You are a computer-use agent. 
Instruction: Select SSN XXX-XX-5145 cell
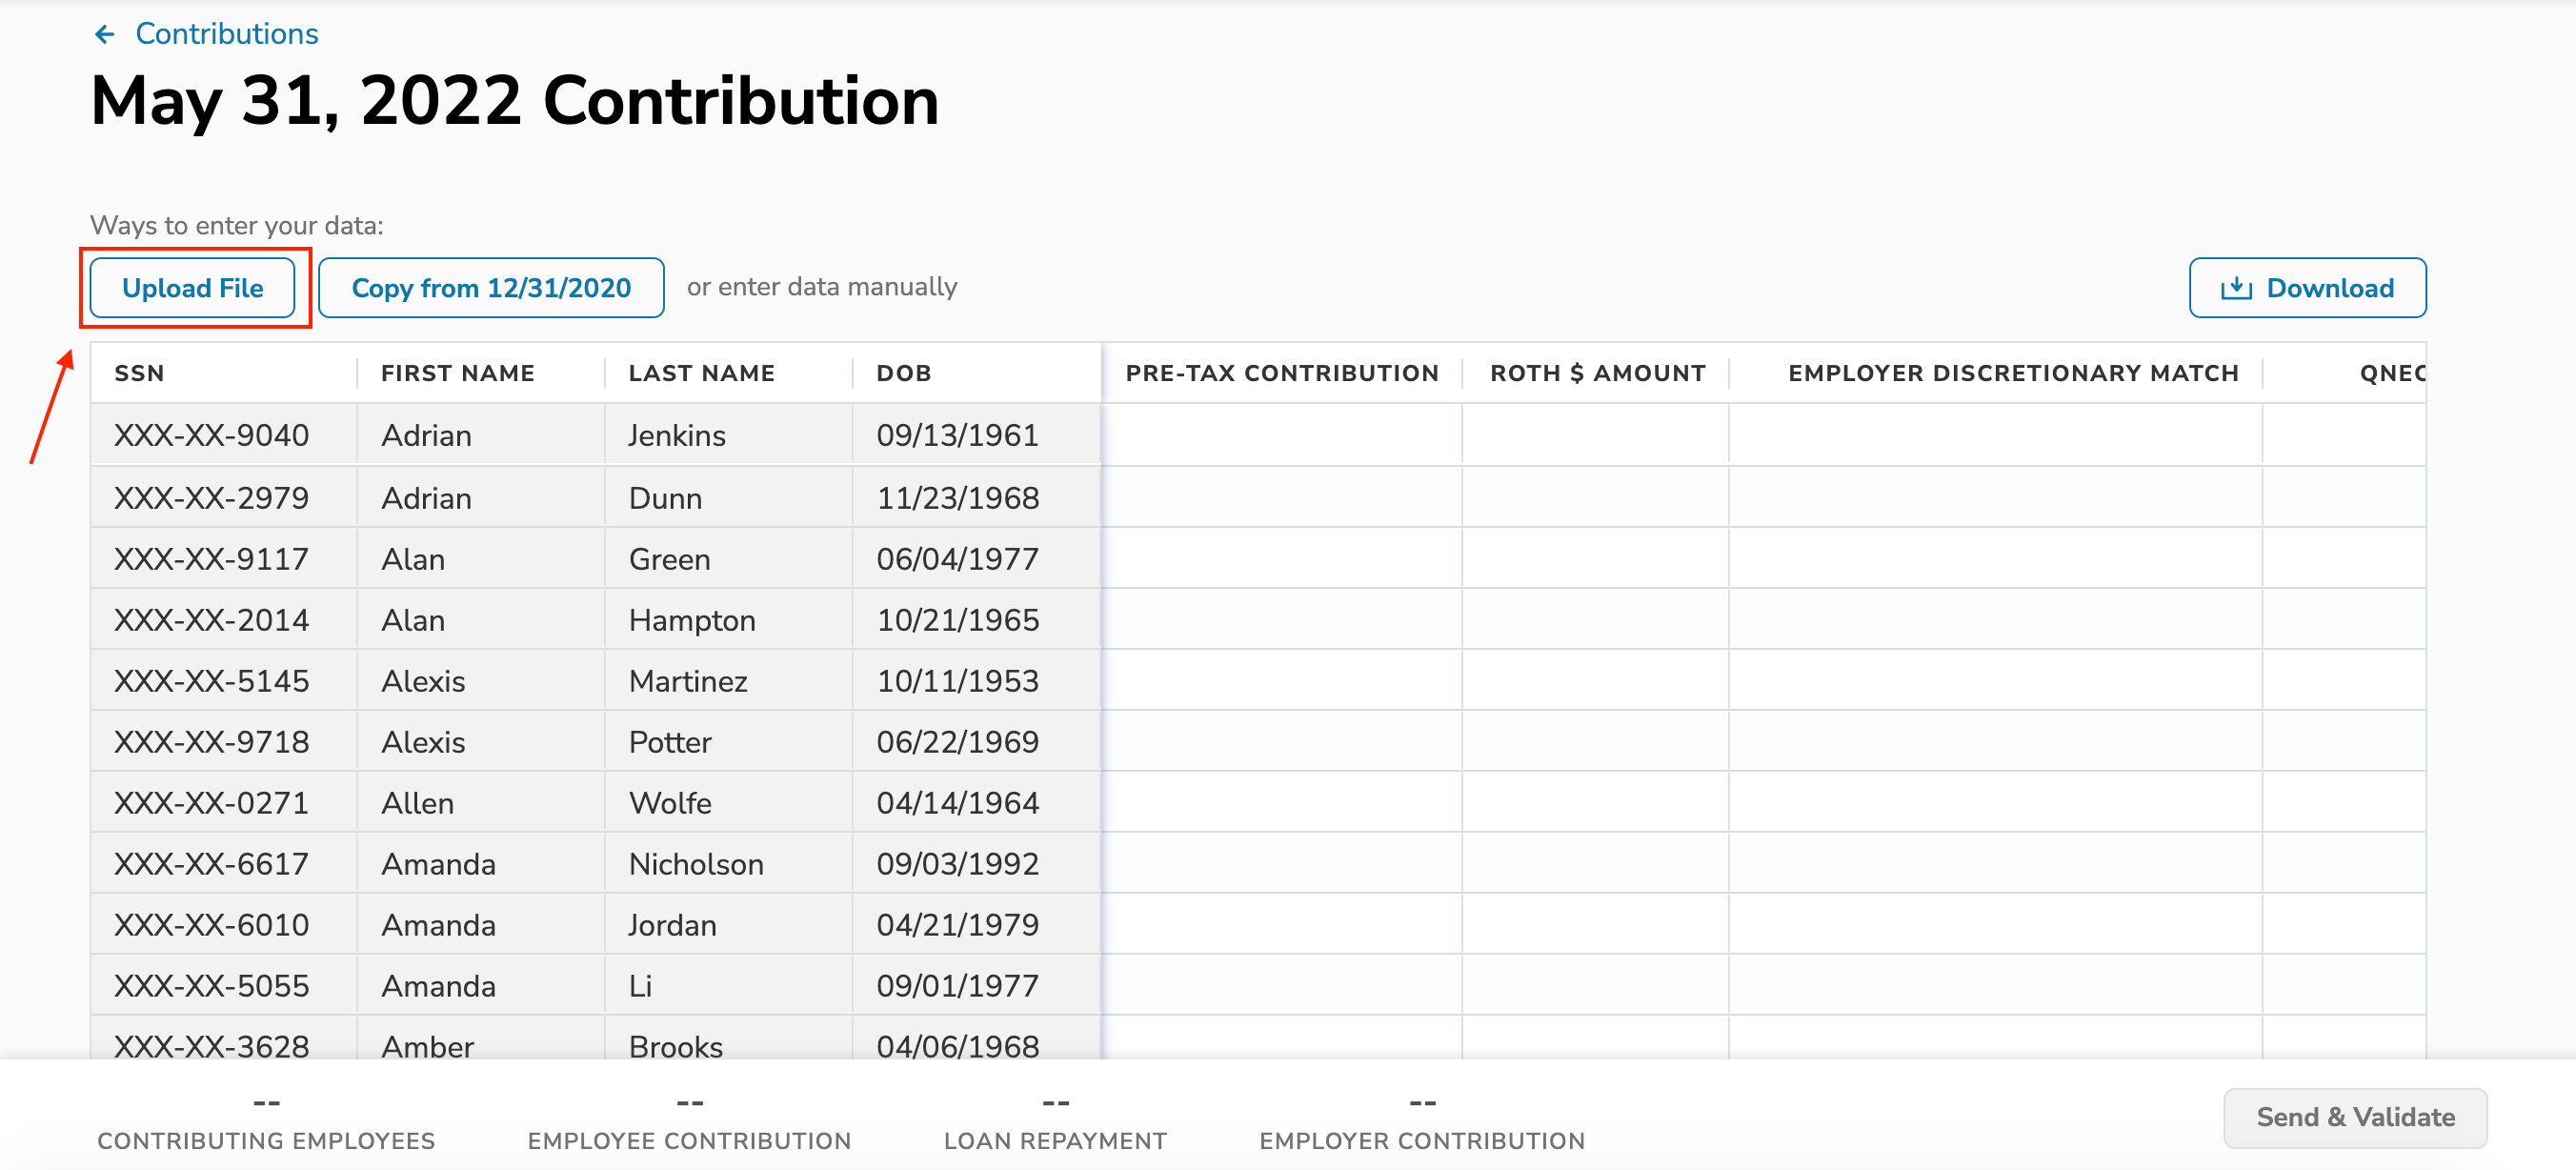224,680
